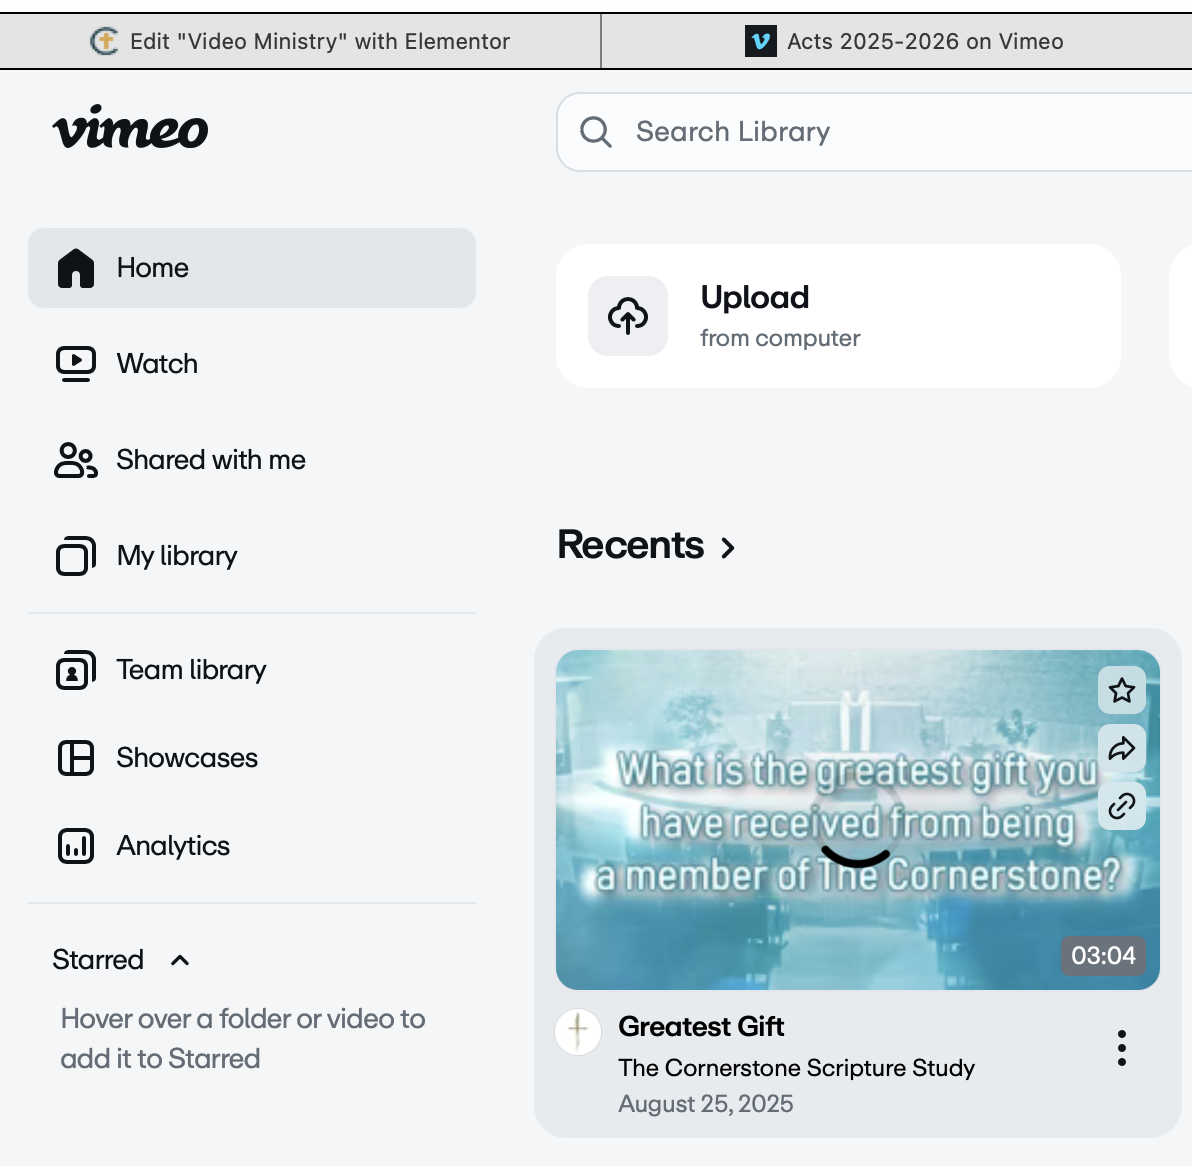Click Upload from computer card
The image size is (1192, 1166).
point(838,316)
